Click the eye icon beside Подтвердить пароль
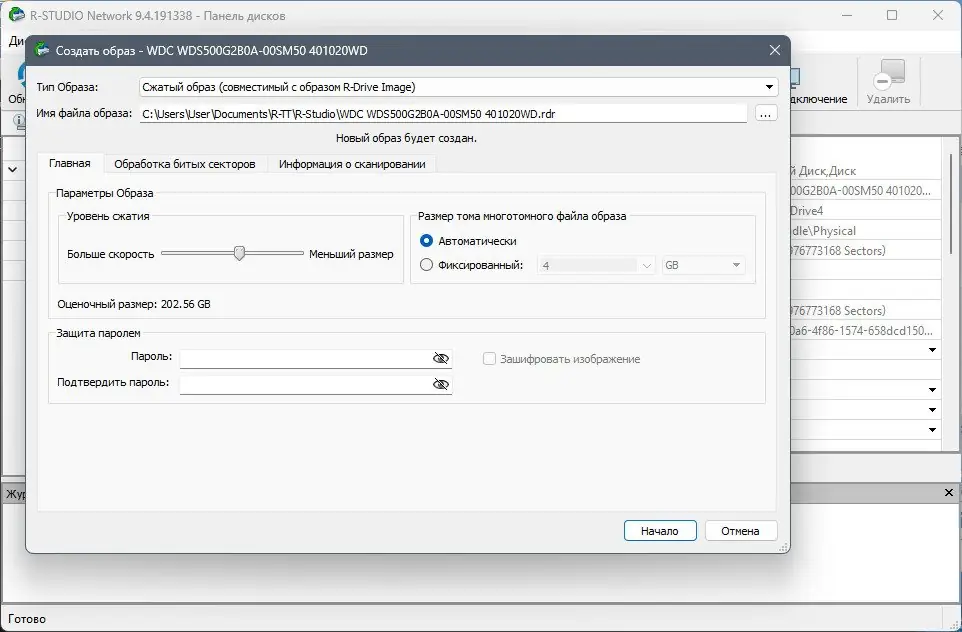 coord(441,382)
